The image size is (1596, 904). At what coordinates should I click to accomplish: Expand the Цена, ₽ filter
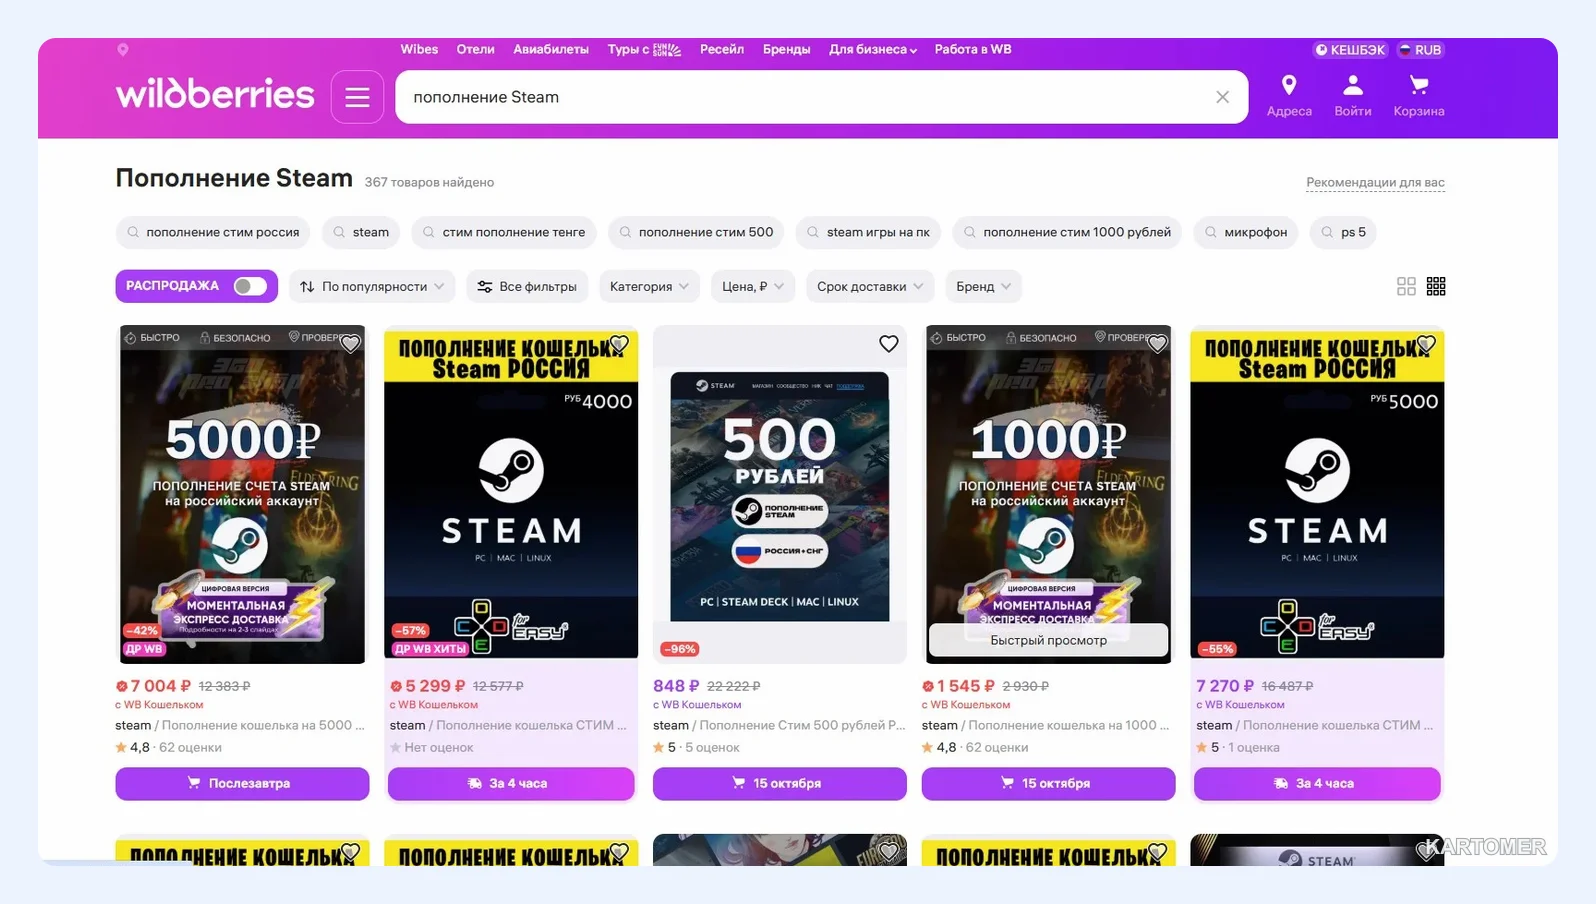(x=753, y=286)
